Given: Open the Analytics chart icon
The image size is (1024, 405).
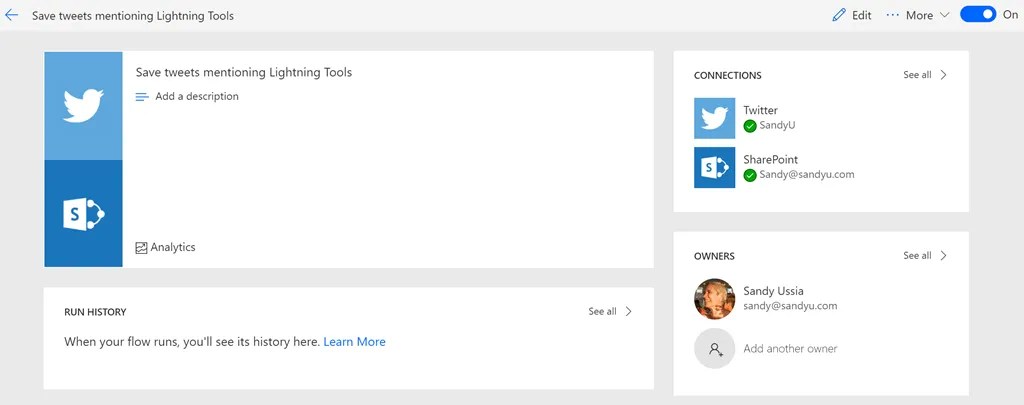Looking at the screenshot, I should pos(141,248).
